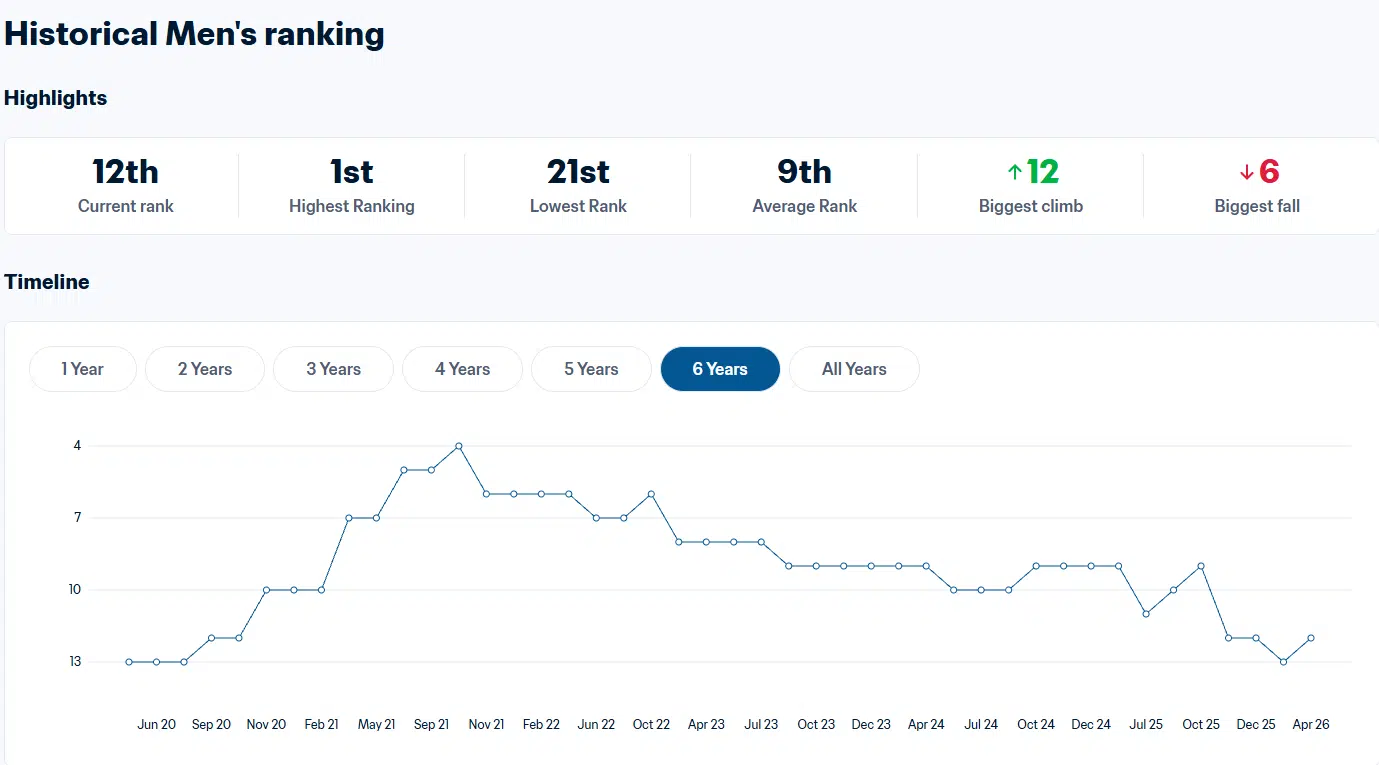
Task: Select the data point above Jun 20
Action: coord(157,662)
